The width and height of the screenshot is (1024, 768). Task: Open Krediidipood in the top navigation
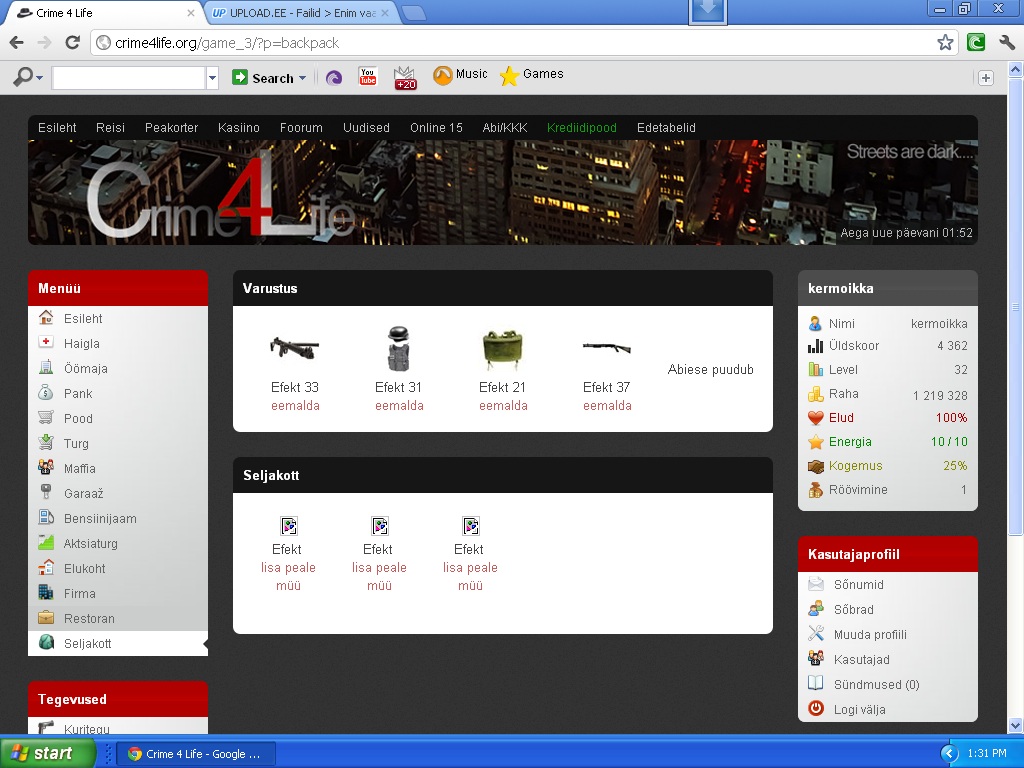click(582, 128)
